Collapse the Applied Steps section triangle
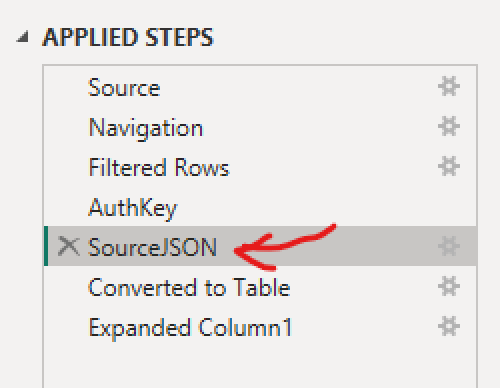This screenshot has width=500, height=388. pos(23,37)
